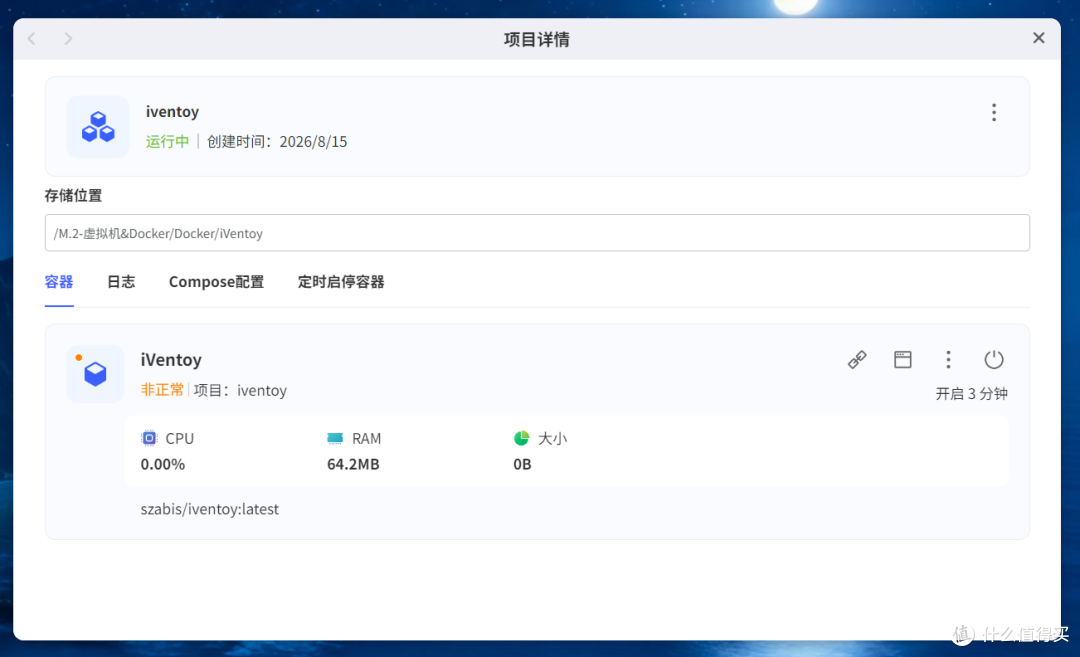Go back with the left arrow
The height and width of the screenshot is (657, 1080).
[32, 39]
